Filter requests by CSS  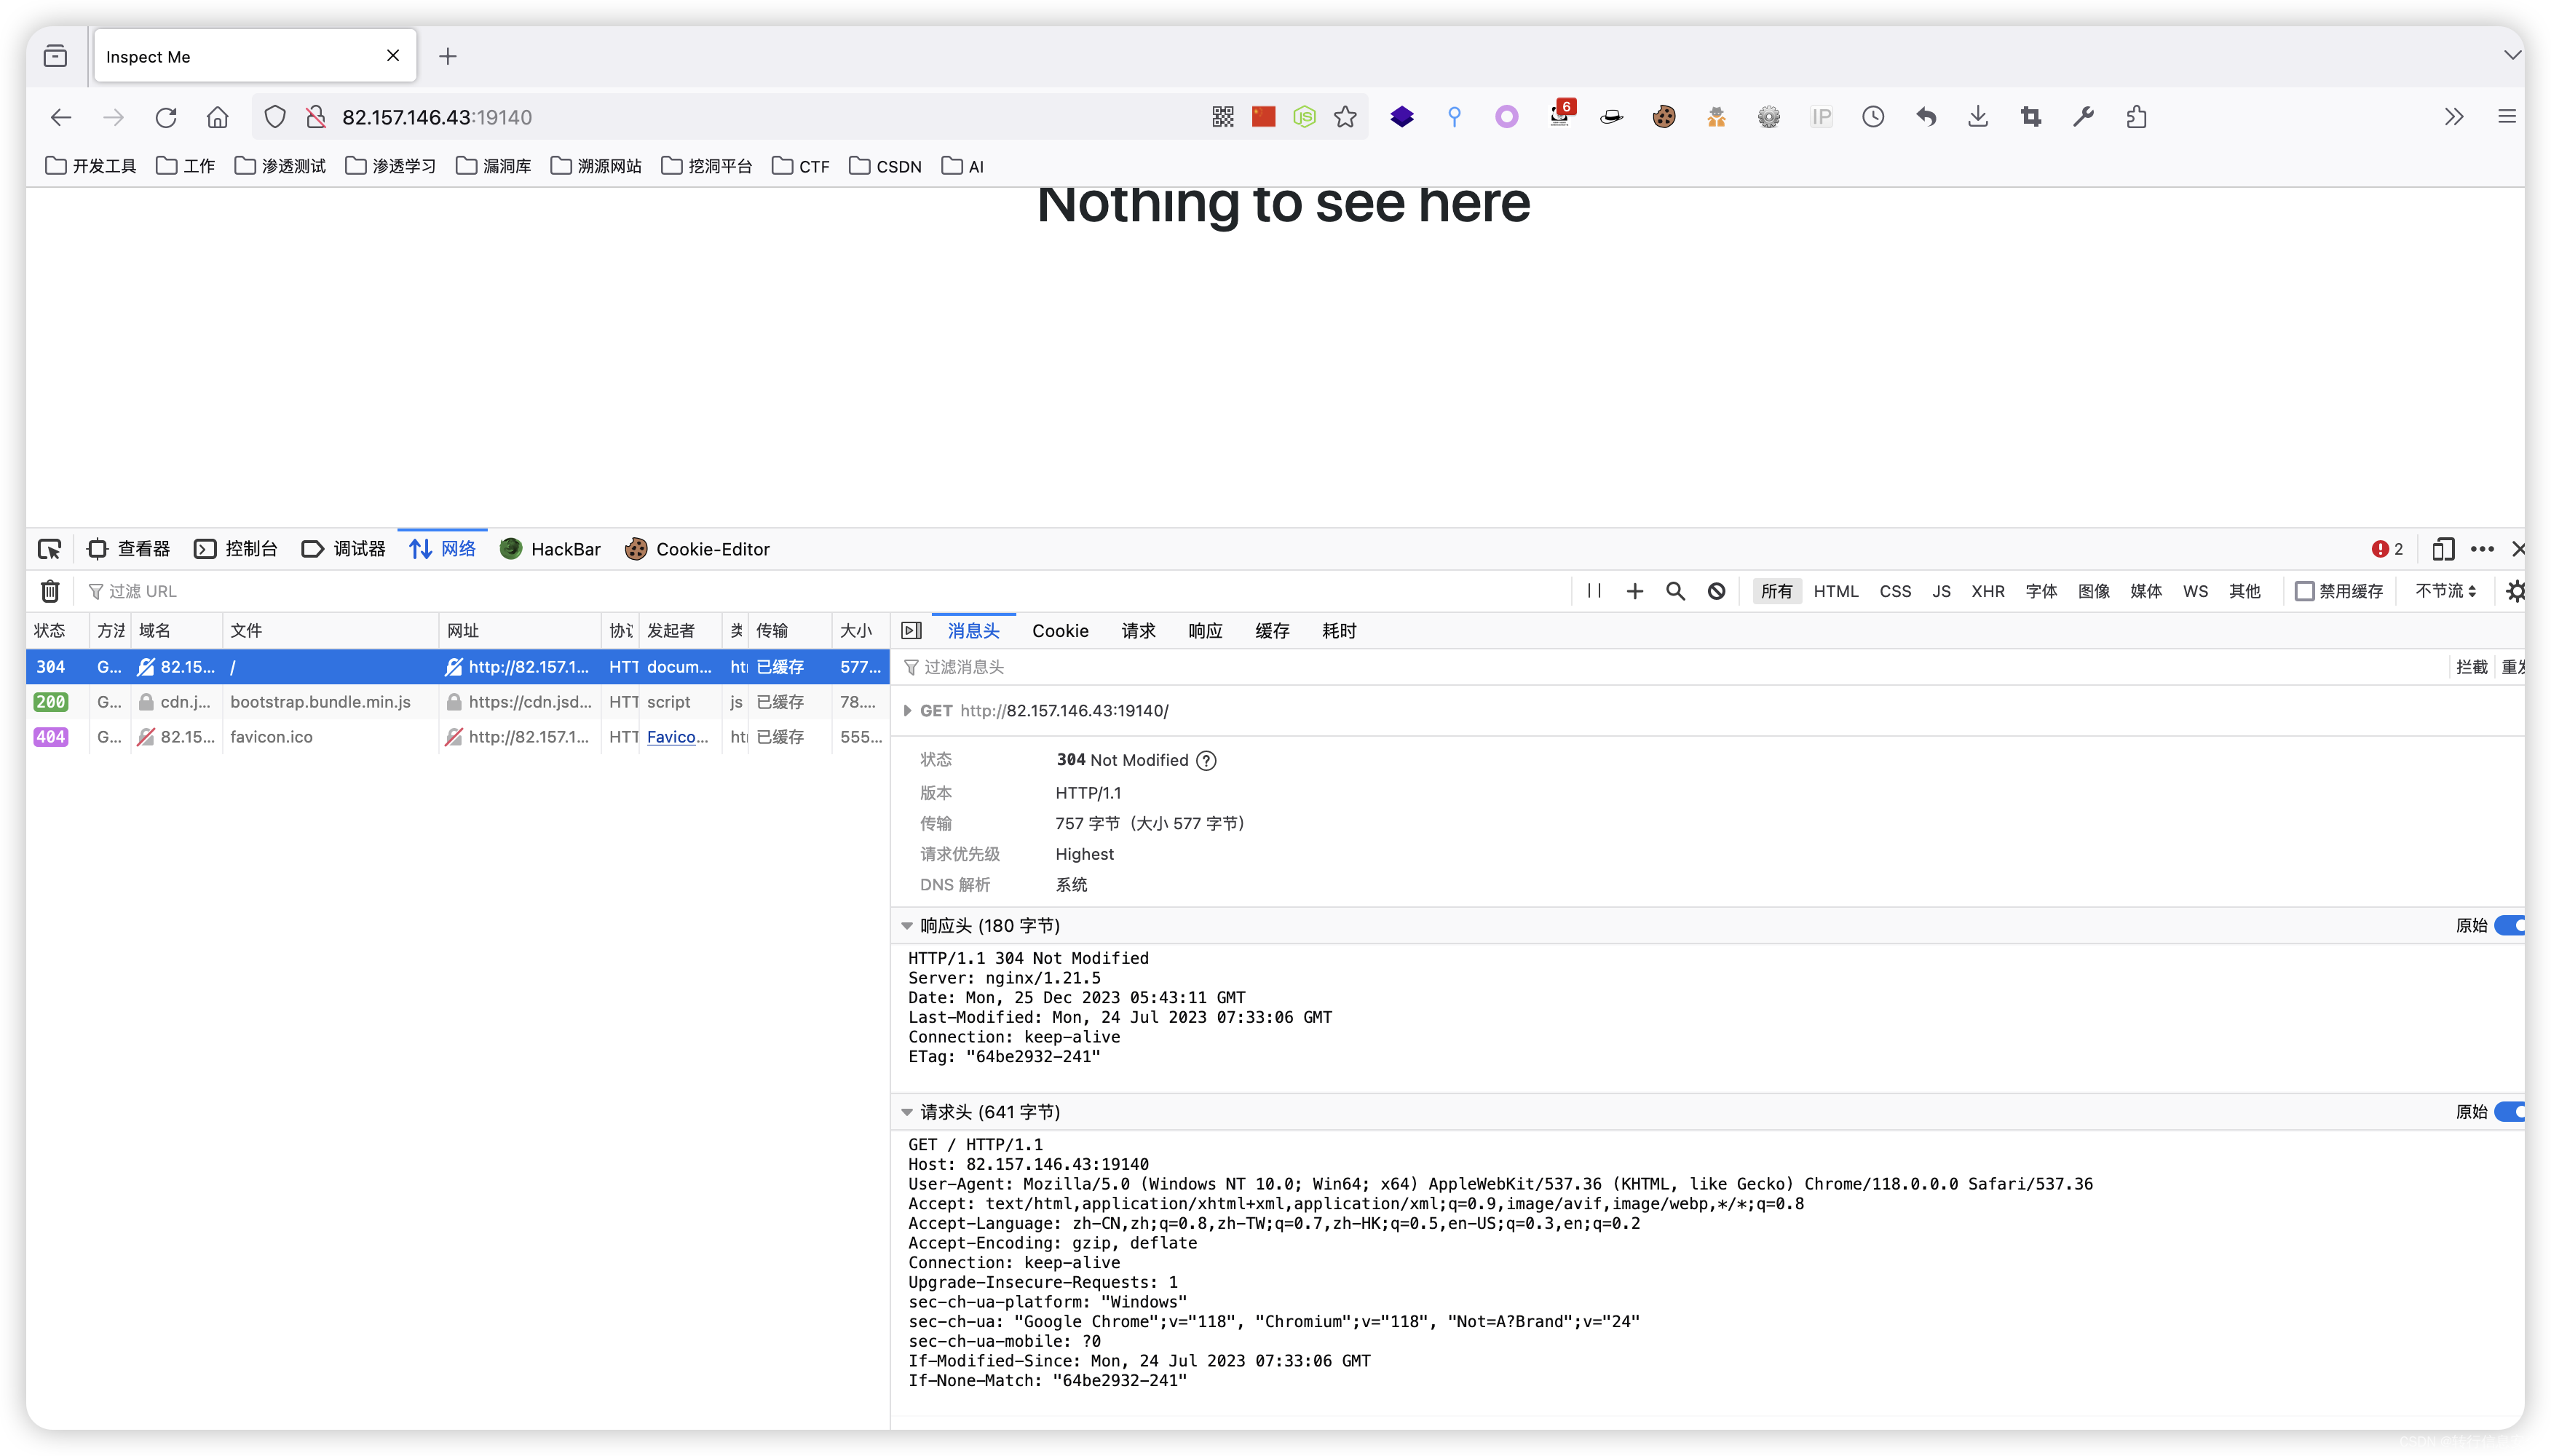pos(1895,591)
